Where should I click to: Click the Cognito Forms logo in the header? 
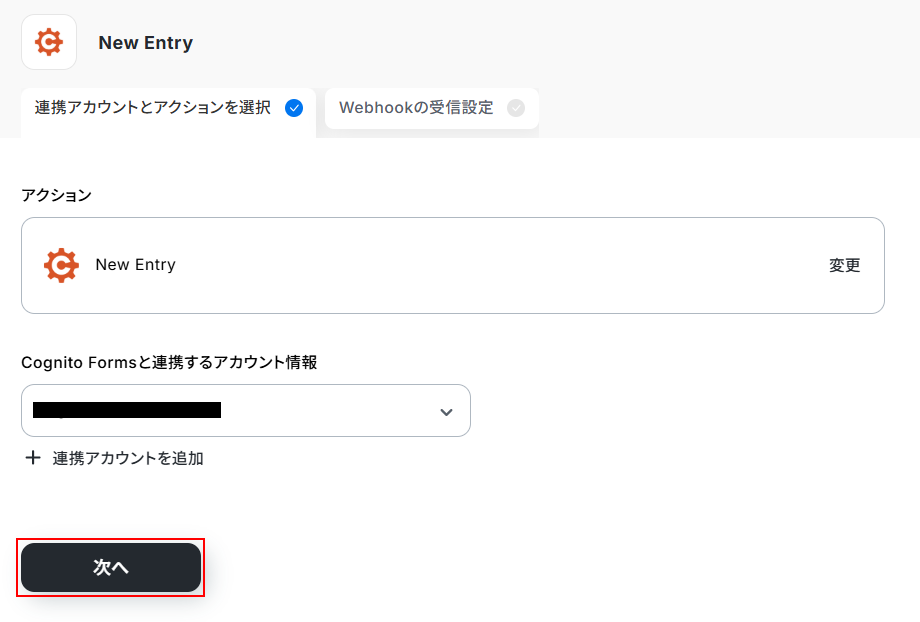click(x=49, y=42)
